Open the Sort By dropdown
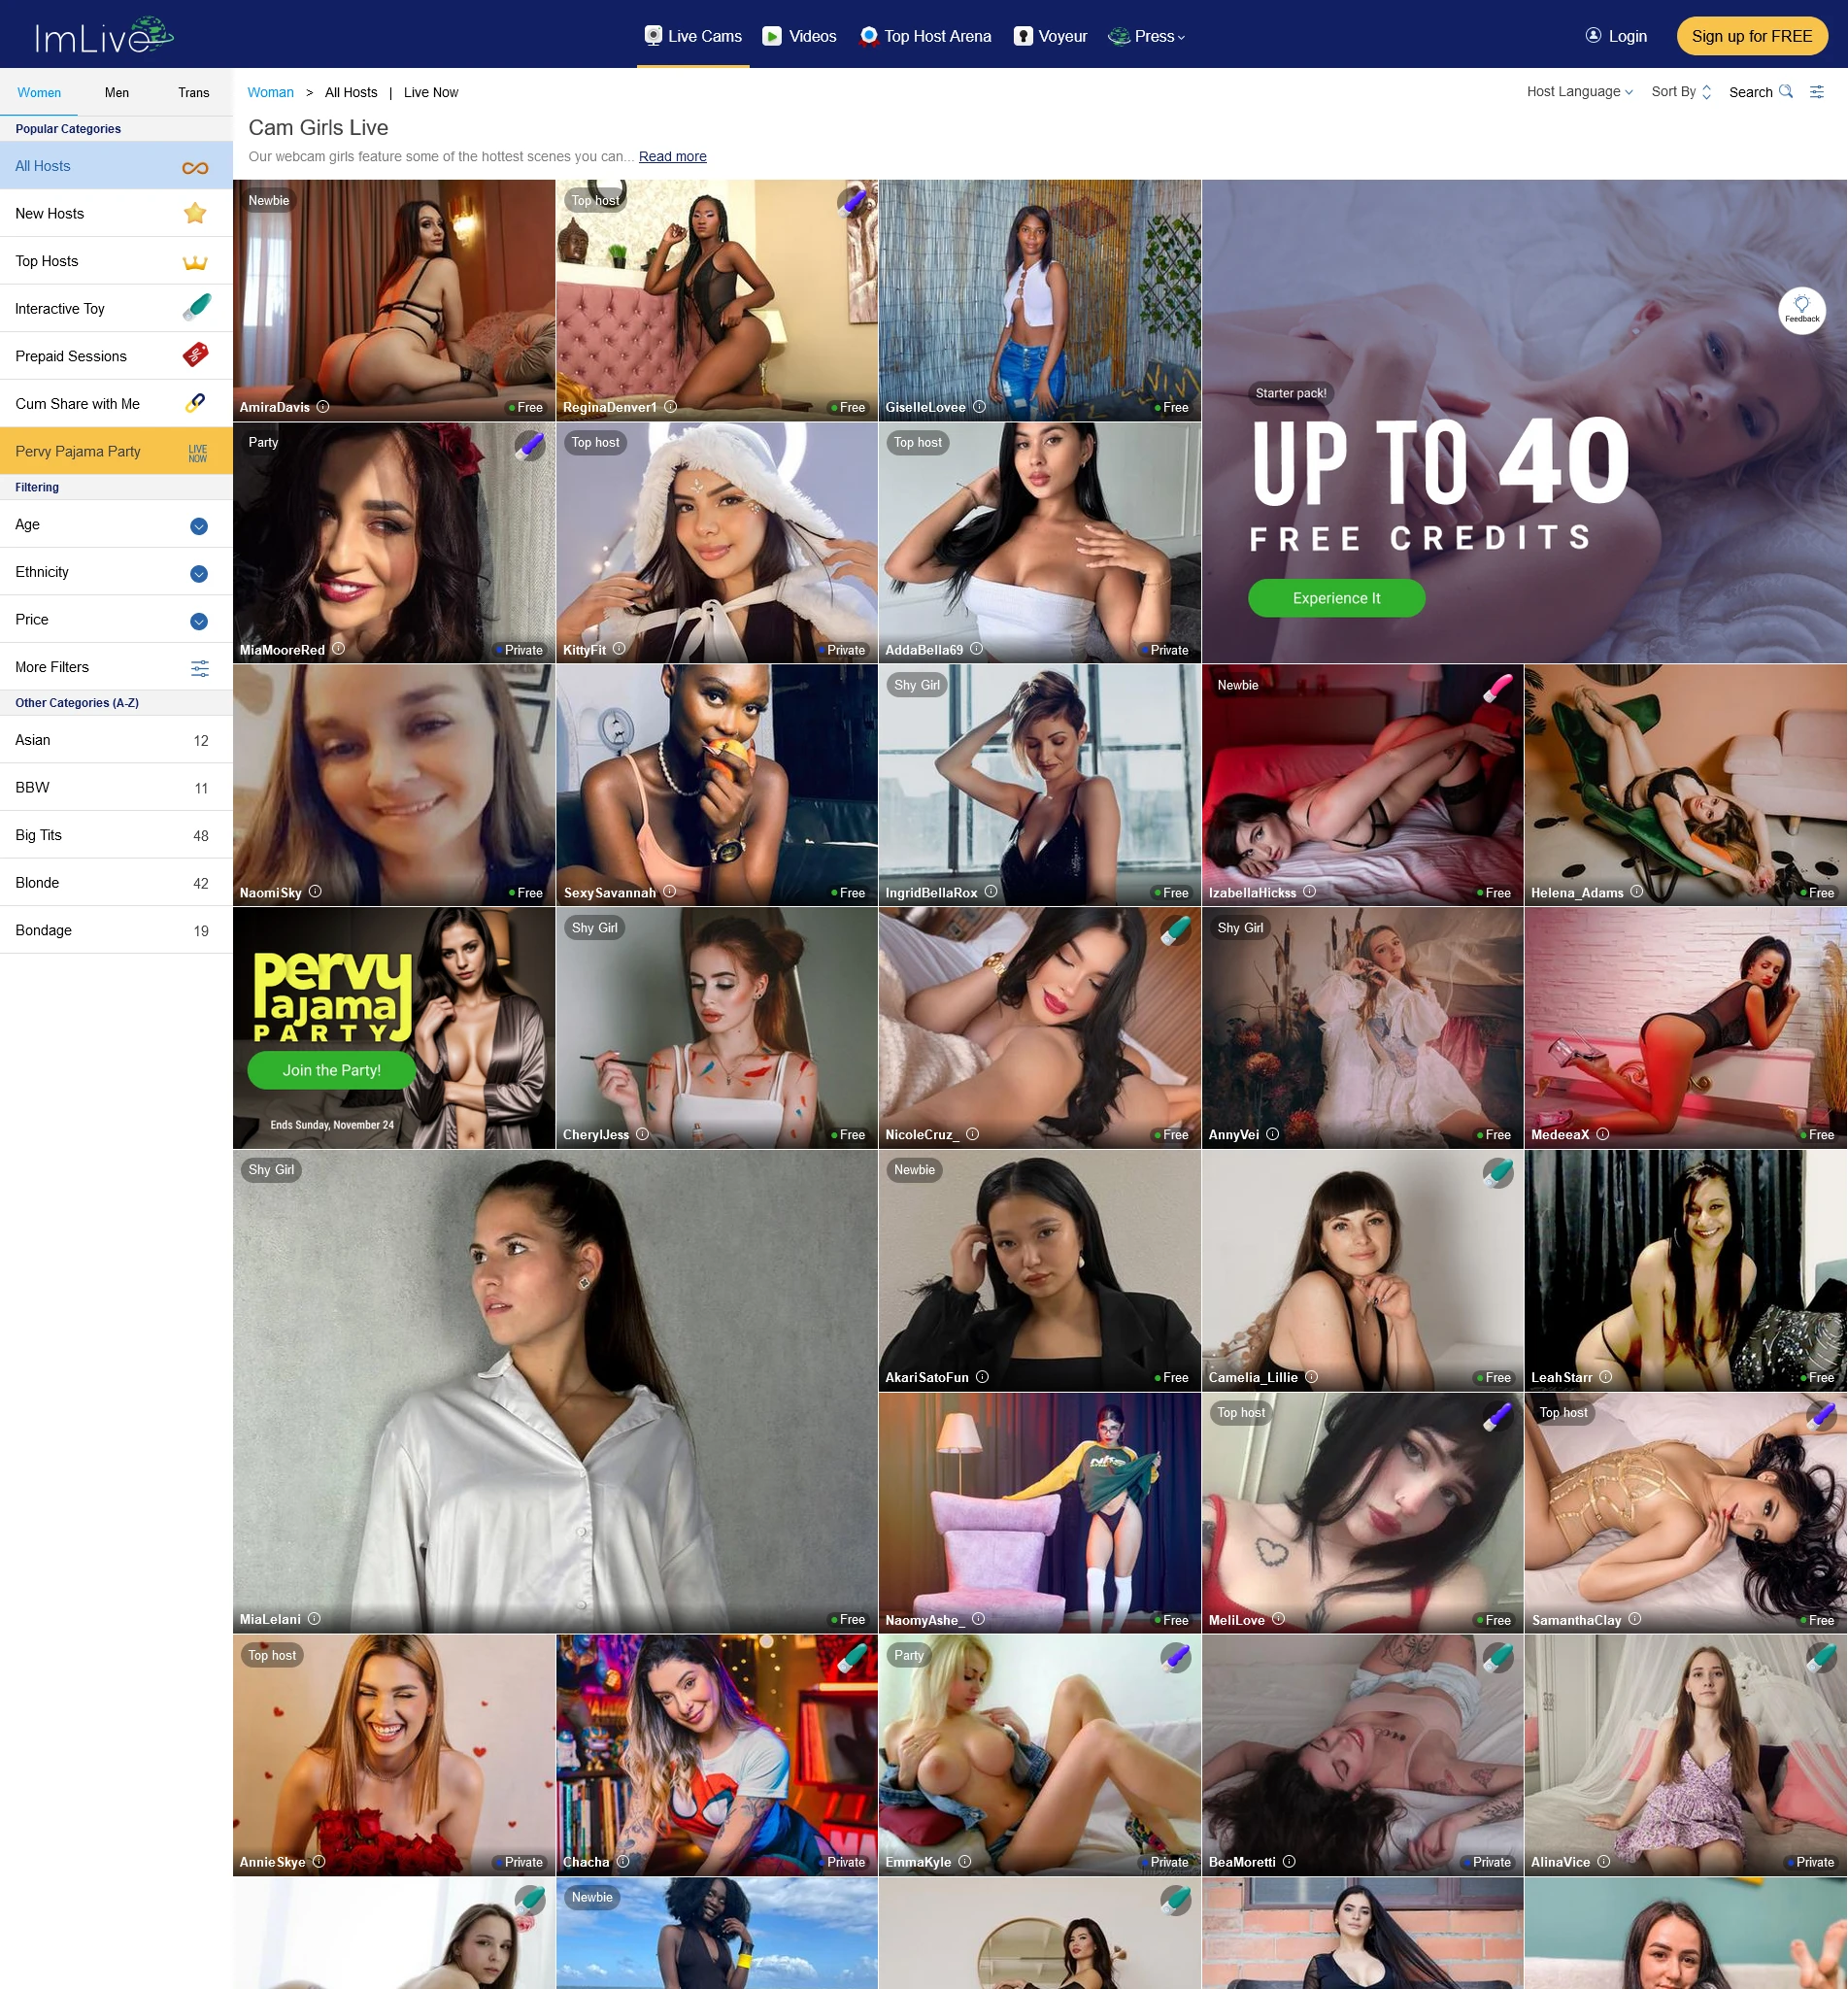 (x=1681, y=92)
